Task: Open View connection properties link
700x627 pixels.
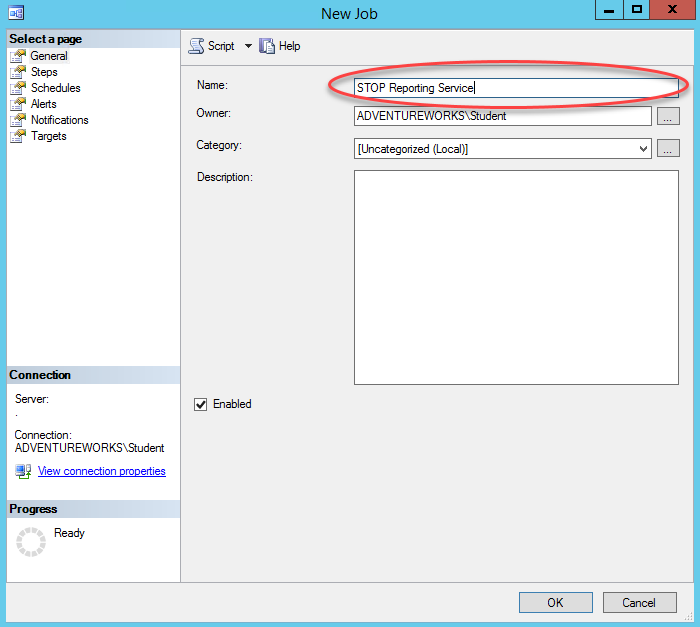Action: pyautogui.click(x=101, y=471)
